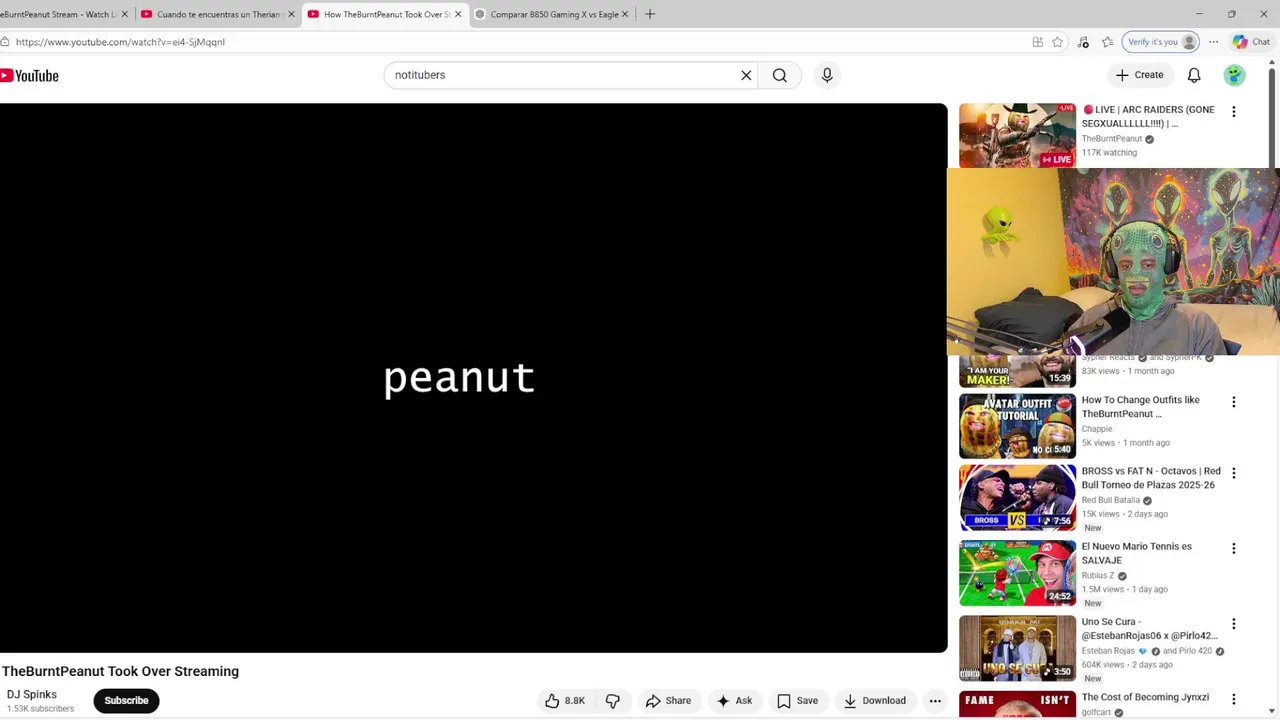
Task: Open How To Change Outfits title
Action: coord(1140,407)
